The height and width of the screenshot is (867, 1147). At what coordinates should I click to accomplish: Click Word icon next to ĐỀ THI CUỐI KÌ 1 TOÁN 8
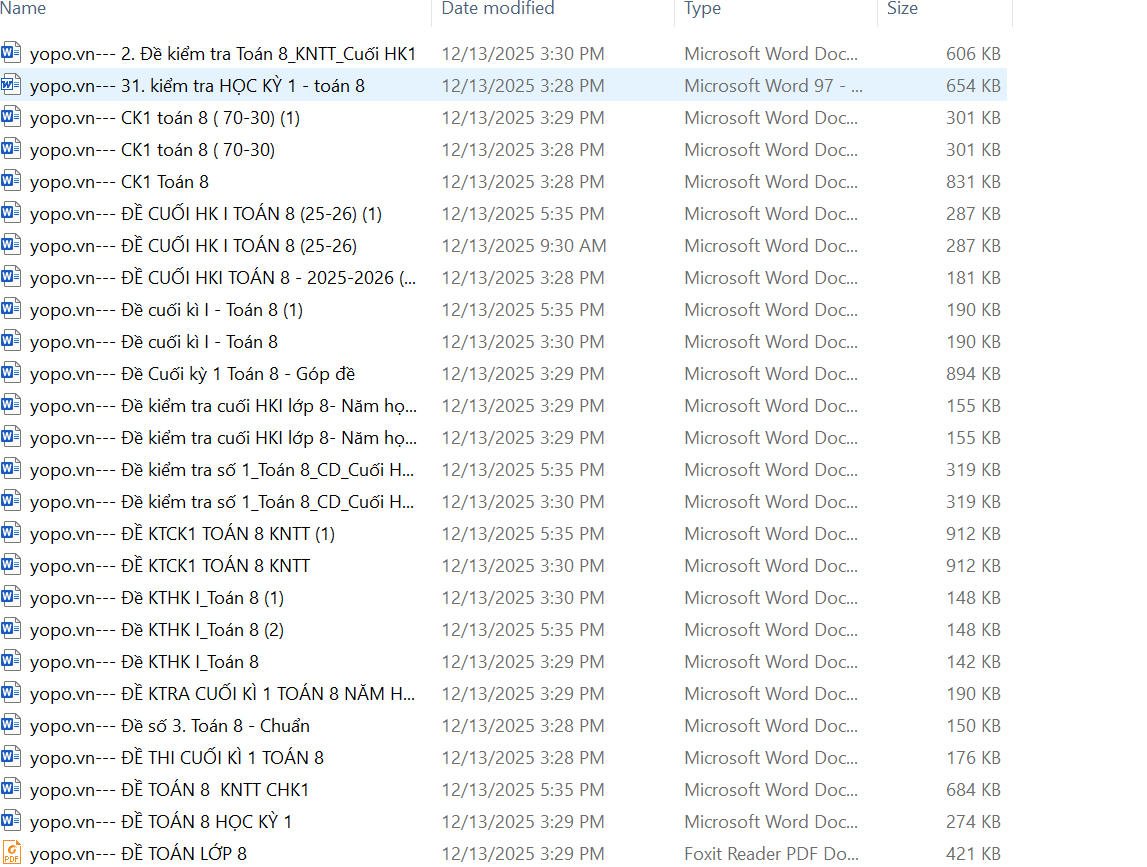coord(12,757)
